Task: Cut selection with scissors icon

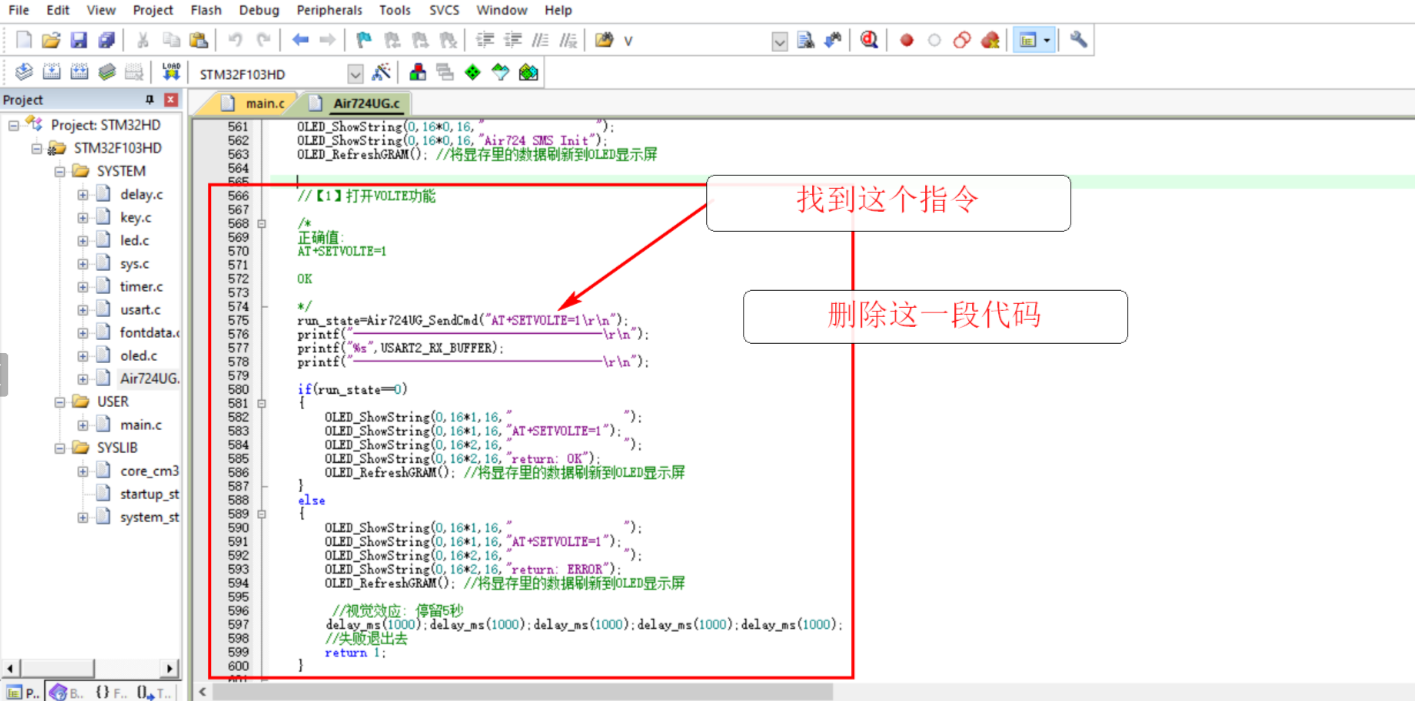Action: coord(143,40)
